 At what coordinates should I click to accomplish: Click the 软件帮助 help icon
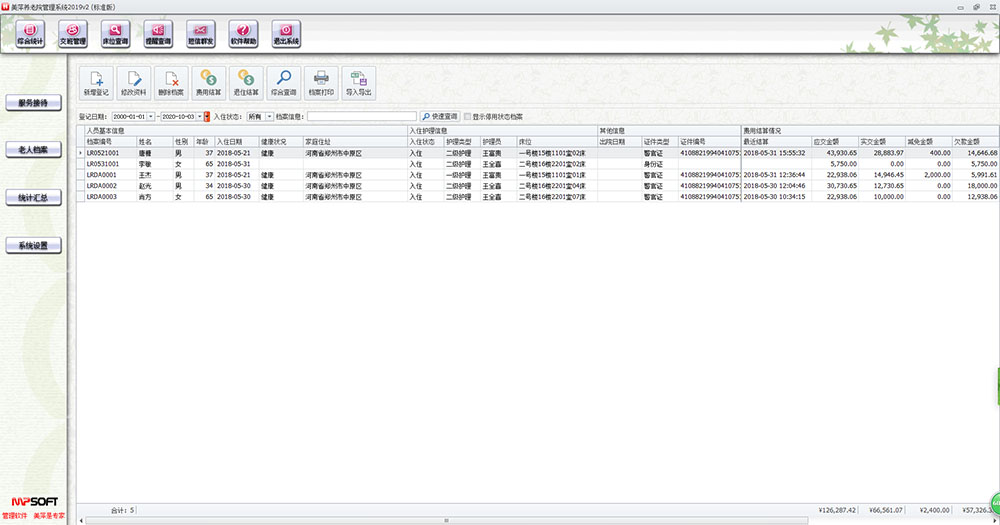click(243, 36)
